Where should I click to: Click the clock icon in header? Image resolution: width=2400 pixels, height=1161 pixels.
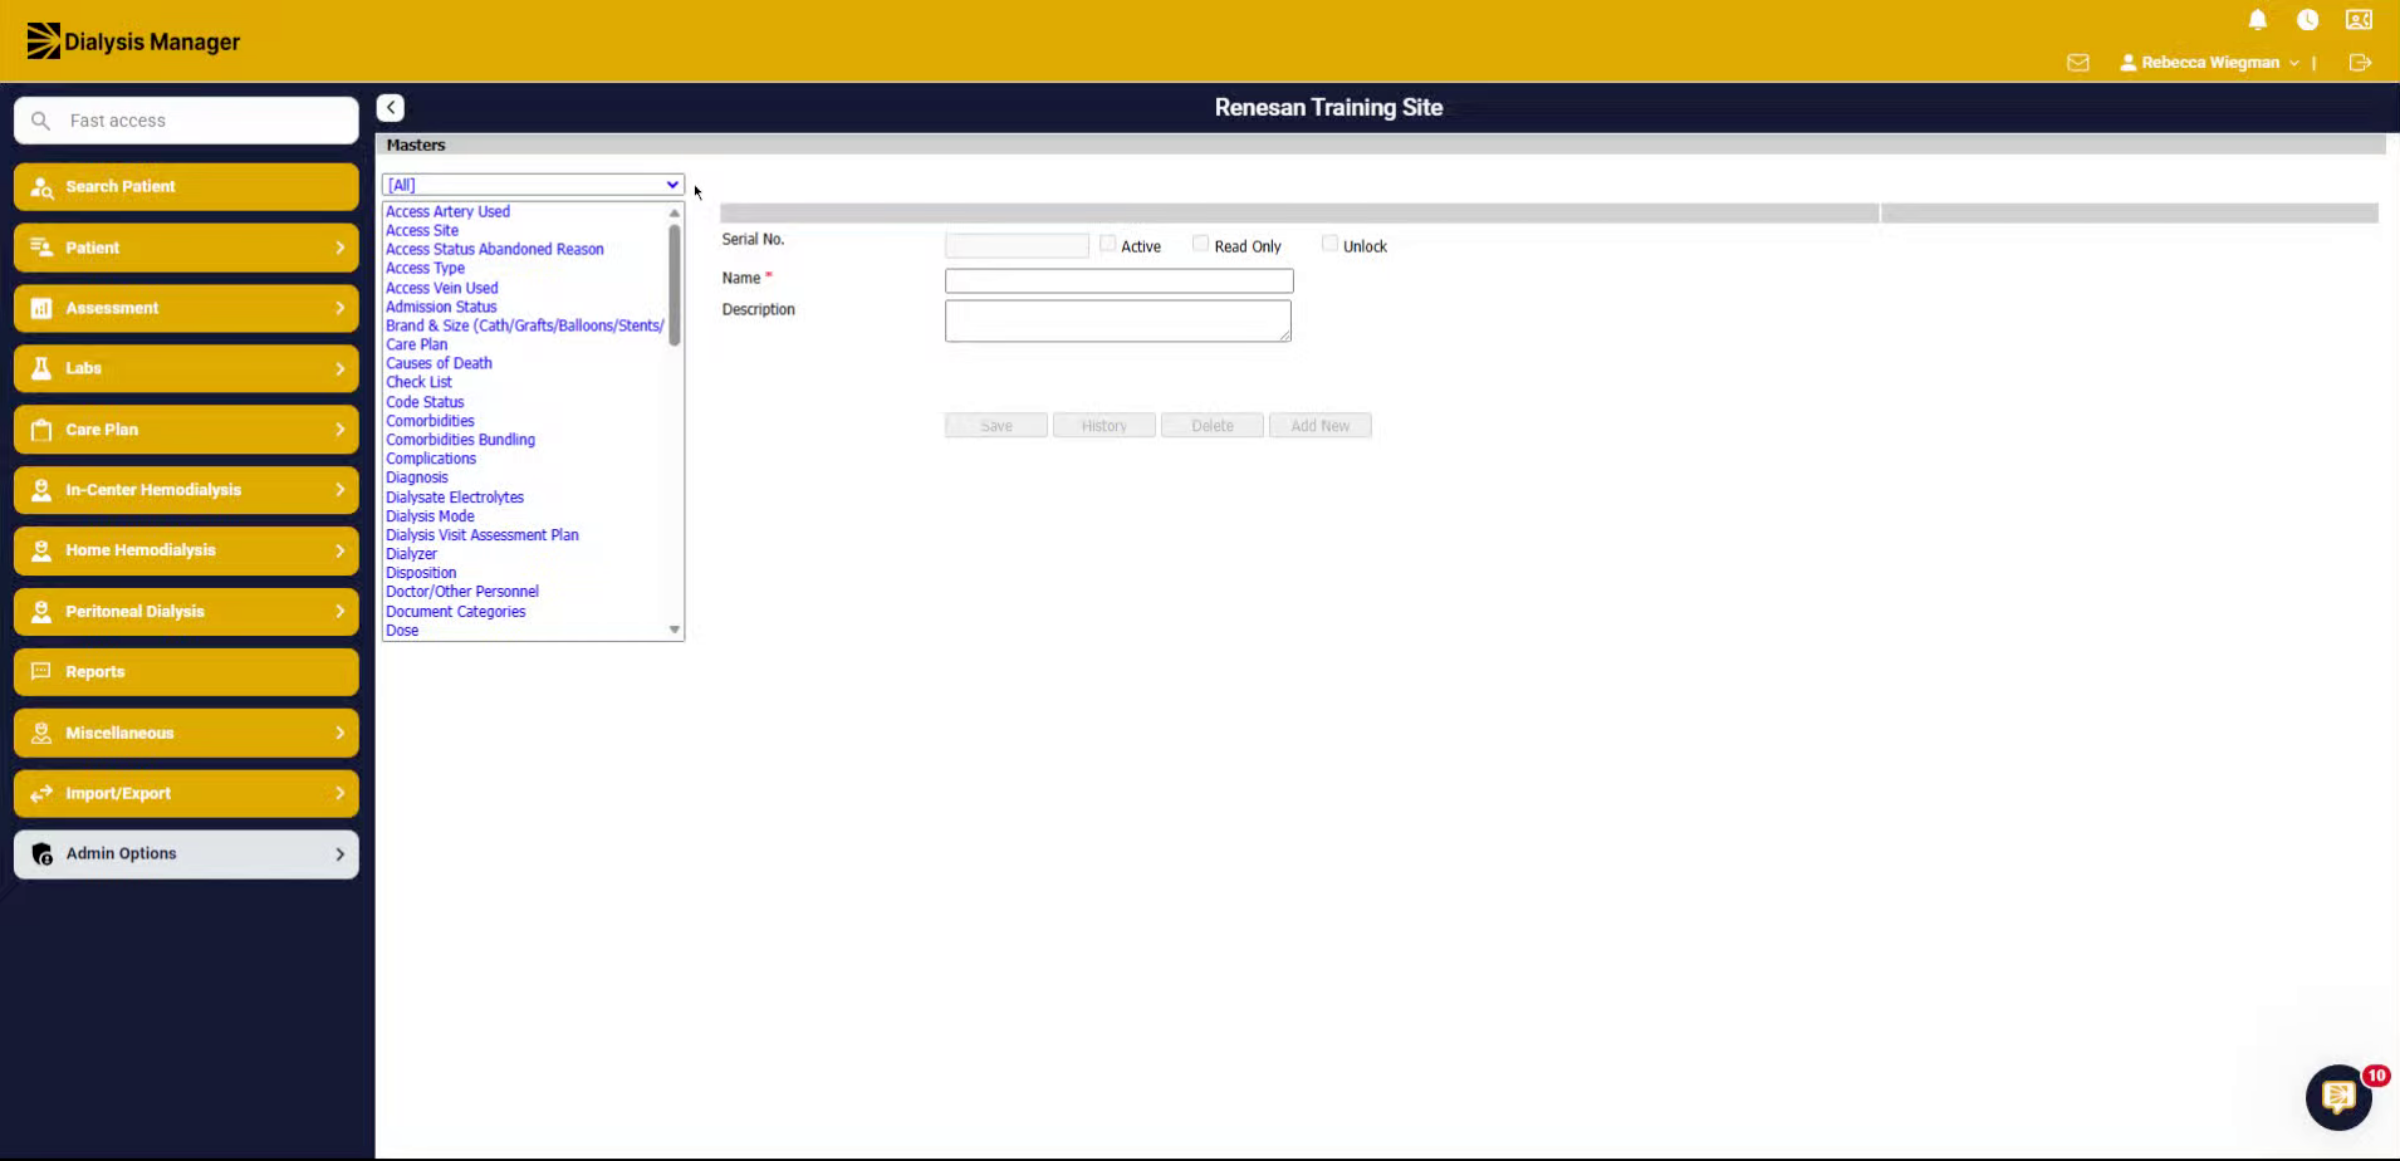tap(2307, 20)
